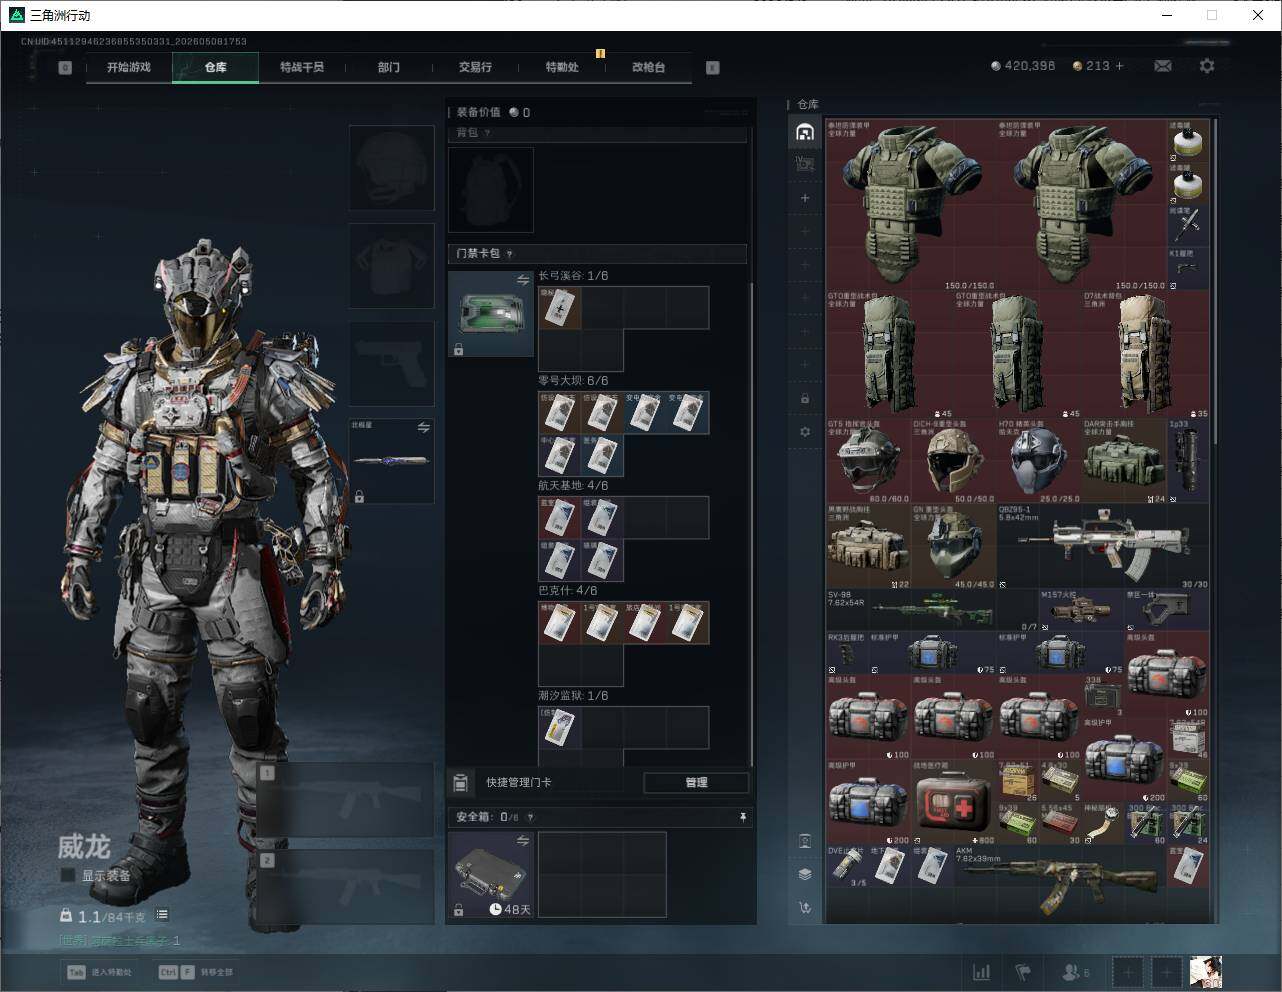Viewport: 1282px width, 992px height.
Task: Click the 零号大坝: 6/6 label
Action: coord(573,381)
